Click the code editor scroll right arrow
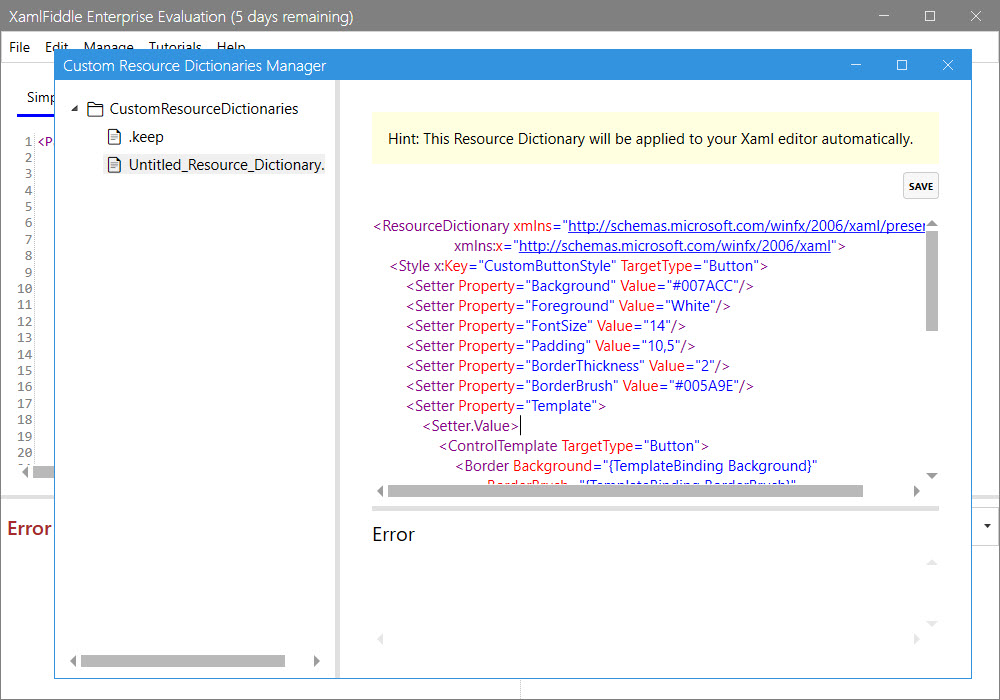The width and height of the screenshot is (1000, 700). click(x=916, y=491)
